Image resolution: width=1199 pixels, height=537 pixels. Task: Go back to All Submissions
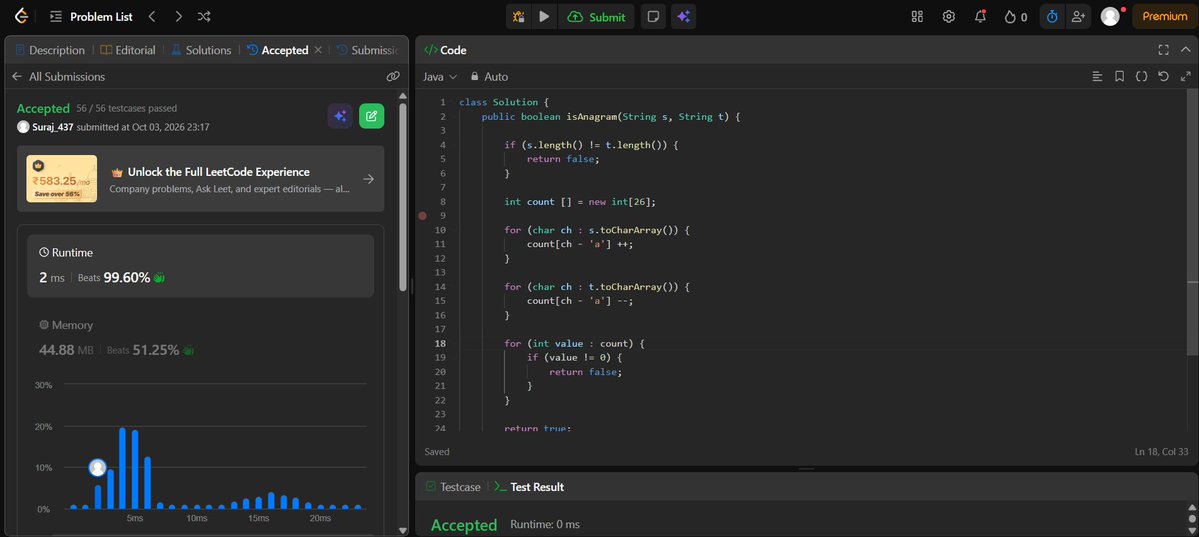click(58, 76)
